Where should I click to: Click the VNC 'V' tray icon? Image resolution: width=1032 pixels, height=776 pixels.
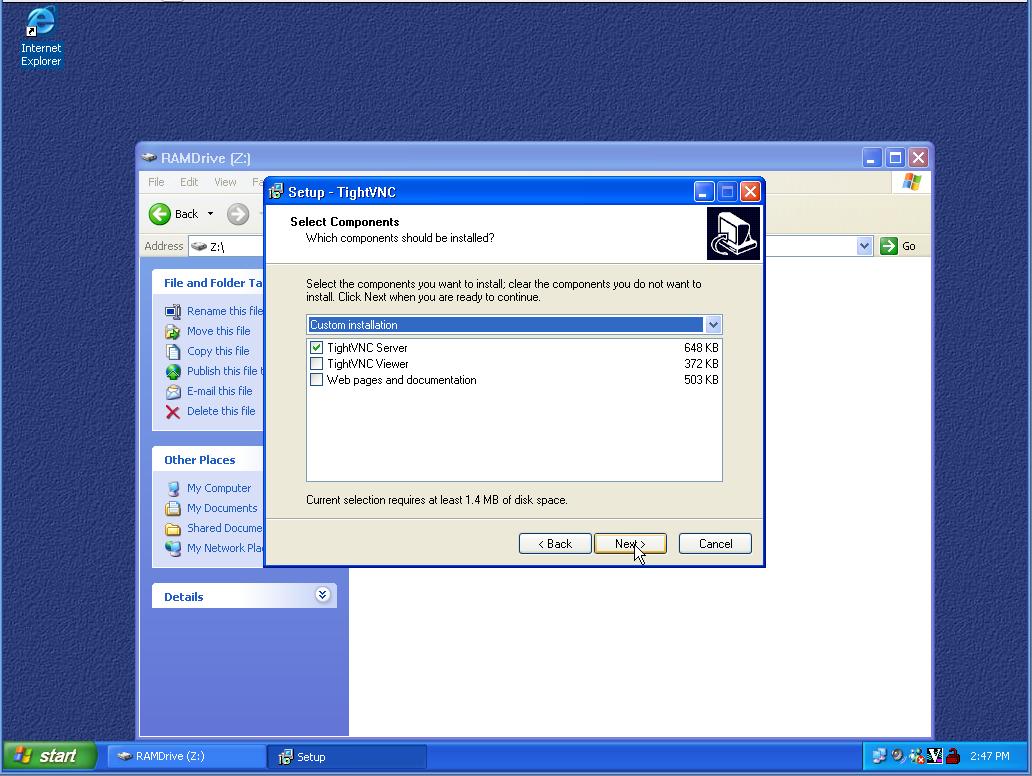tap(935, 756)
